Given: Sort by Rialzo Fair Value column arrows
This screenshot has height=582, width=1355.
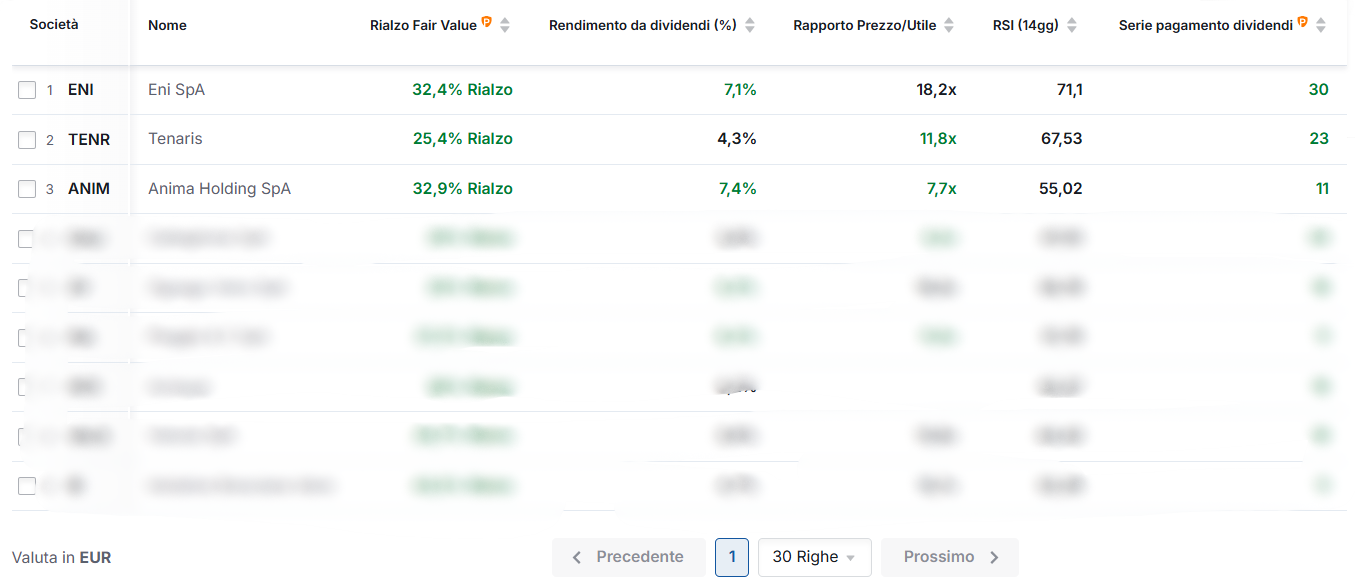Looking at the screenshot, I should [505, 26].
